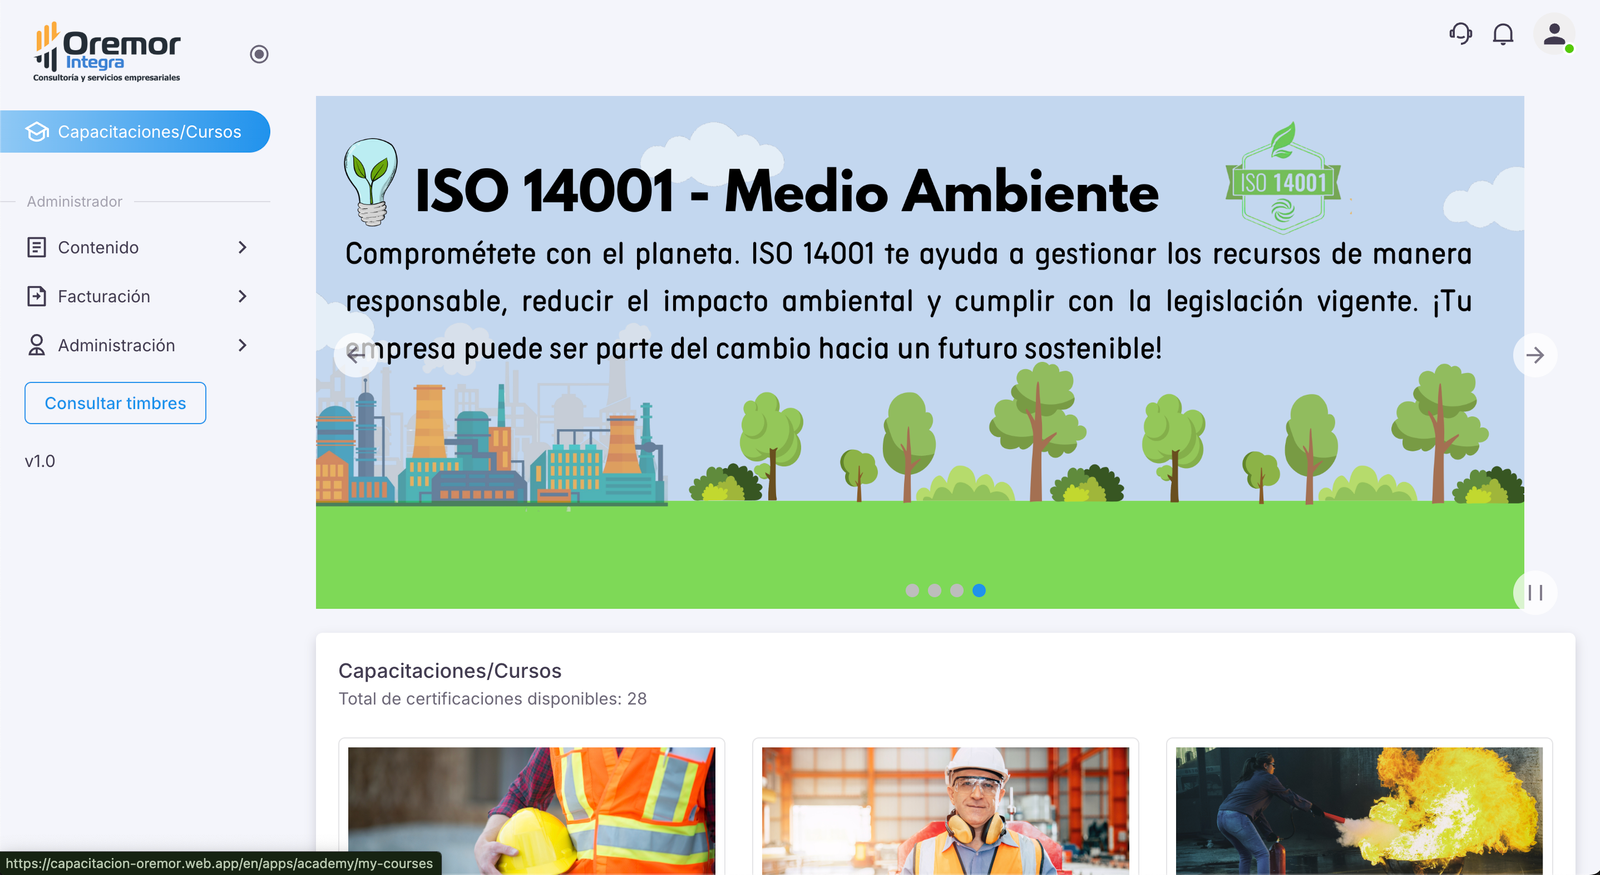Select the second carousel dot

tap(934, 590)
